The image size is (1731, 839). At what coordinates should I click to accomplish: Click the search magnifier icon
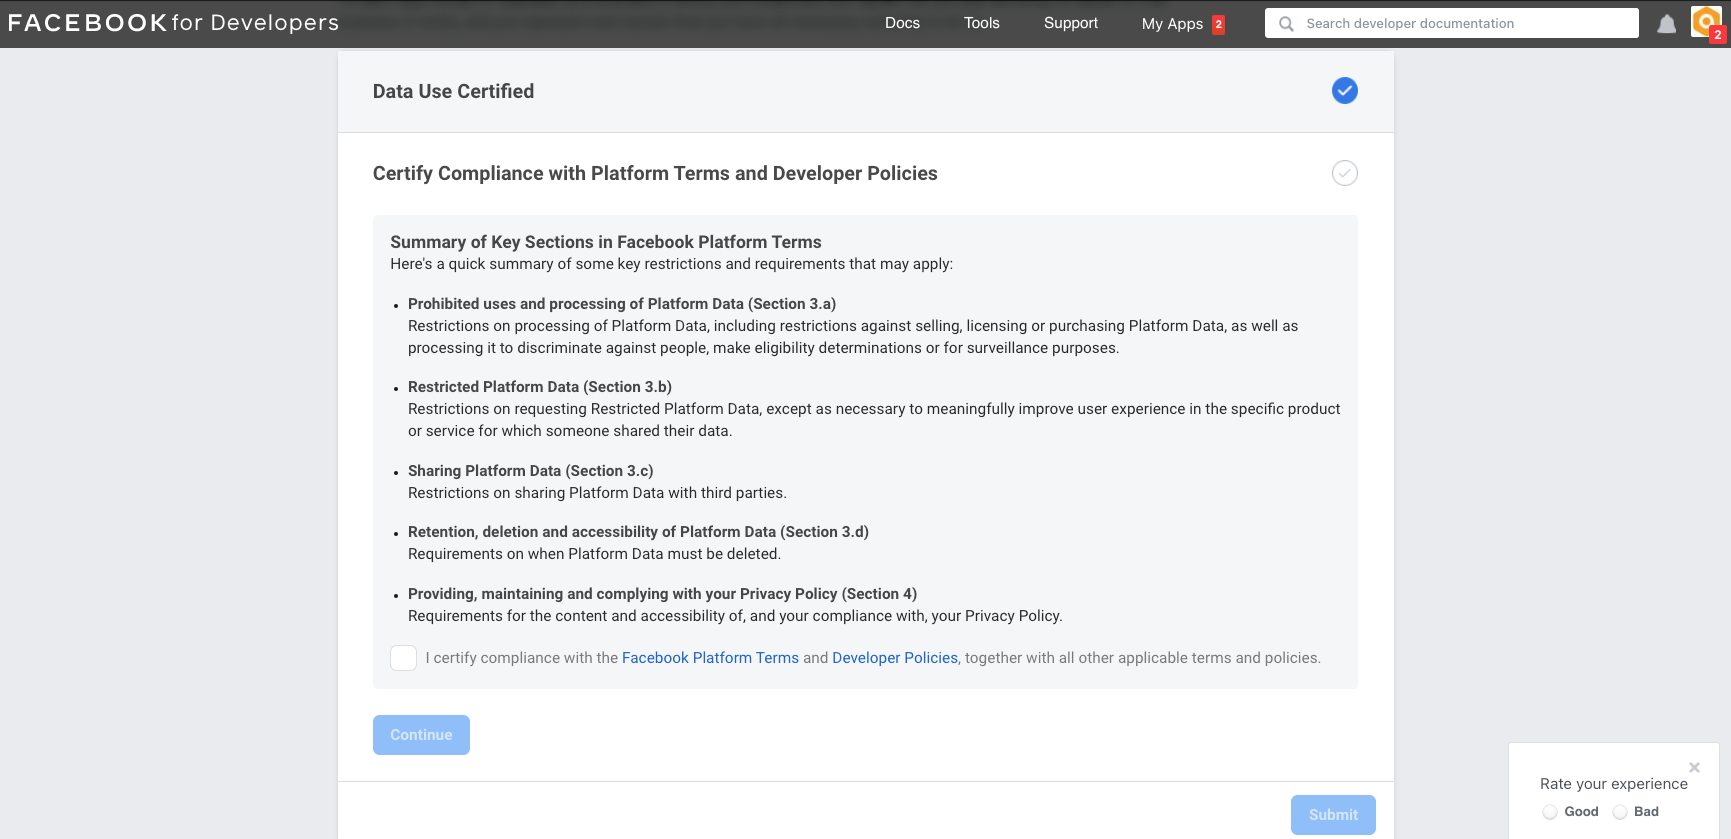point(1286,23)
